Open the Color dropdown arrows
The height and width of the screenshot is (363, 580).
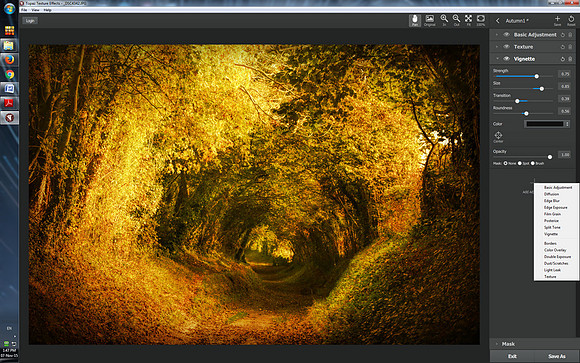(567, 124)
